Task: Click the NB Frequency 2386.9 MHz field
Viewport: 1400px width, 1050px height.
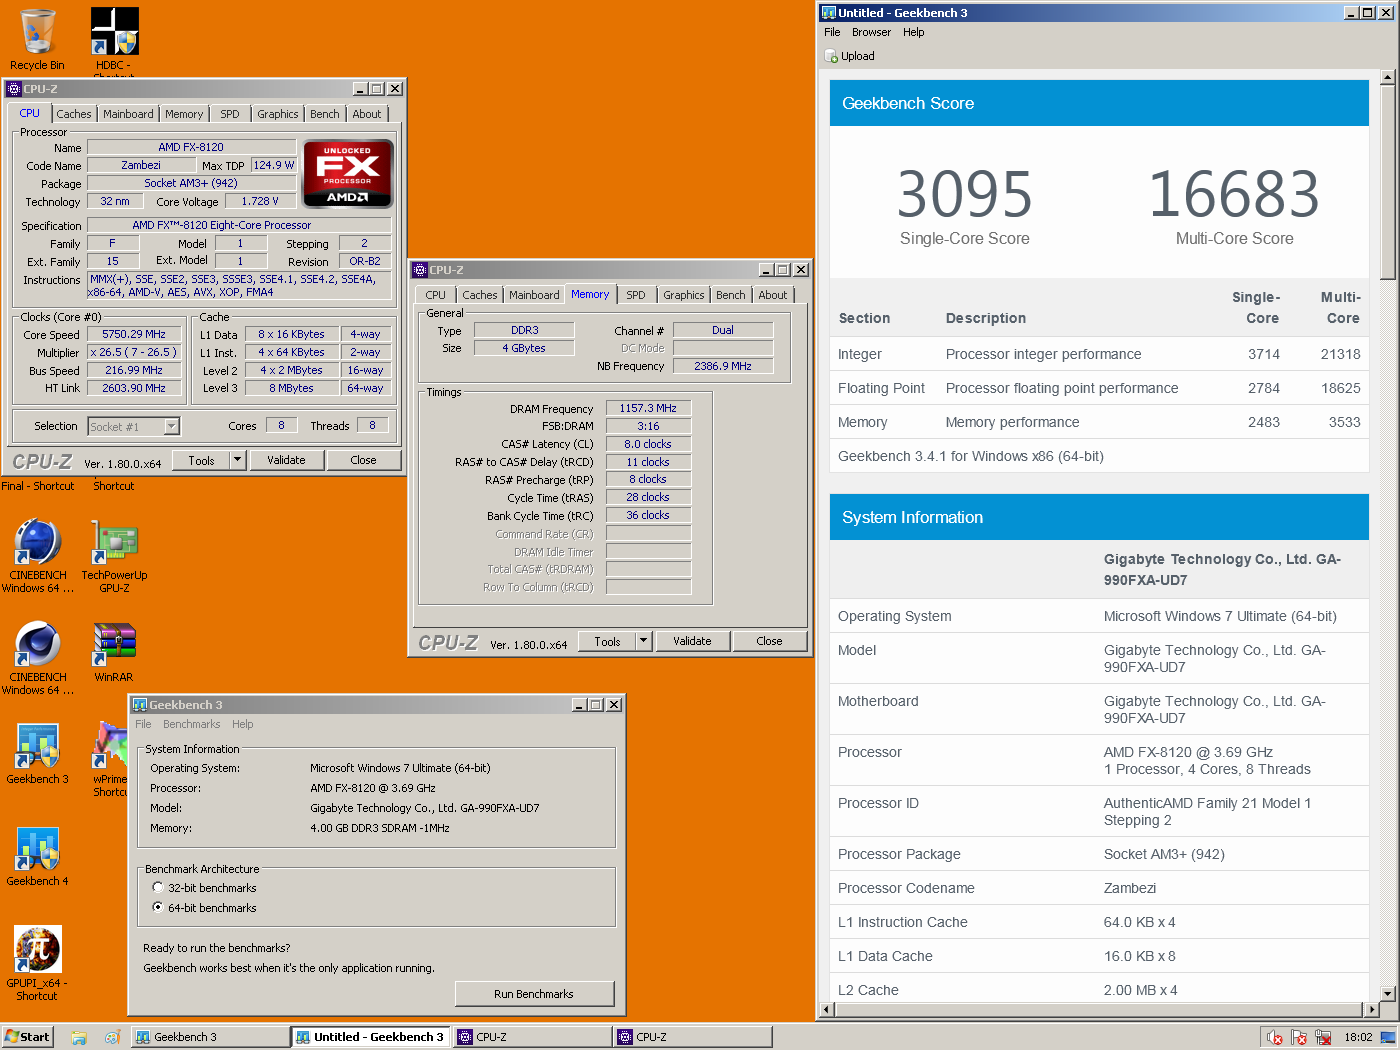Action: tap(723, 366)
